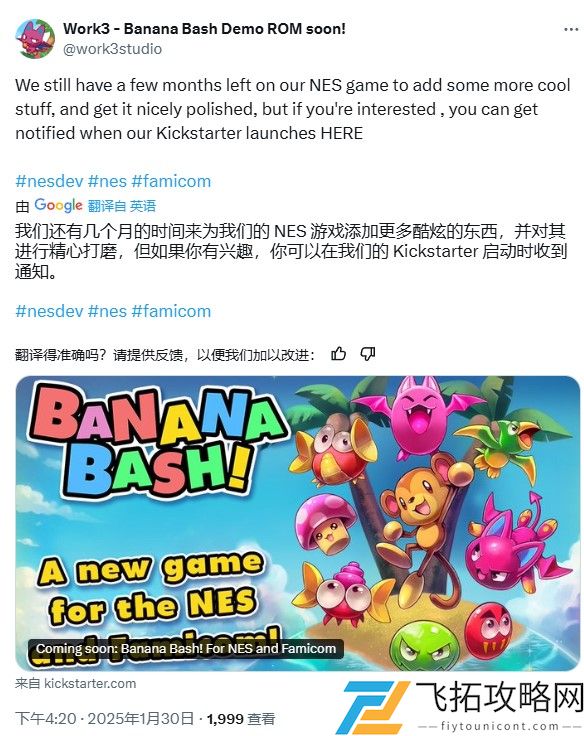
Task: Open the #nes hashtag in original text
Action: (x=108, y=181)
